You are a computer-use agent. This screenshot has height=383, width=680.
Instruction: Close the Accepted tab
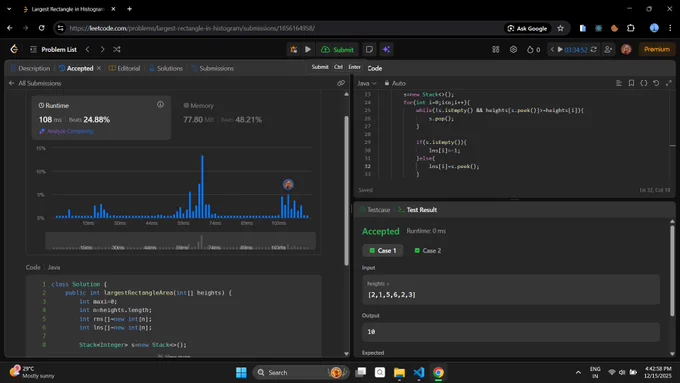click(x=99, y=68)
